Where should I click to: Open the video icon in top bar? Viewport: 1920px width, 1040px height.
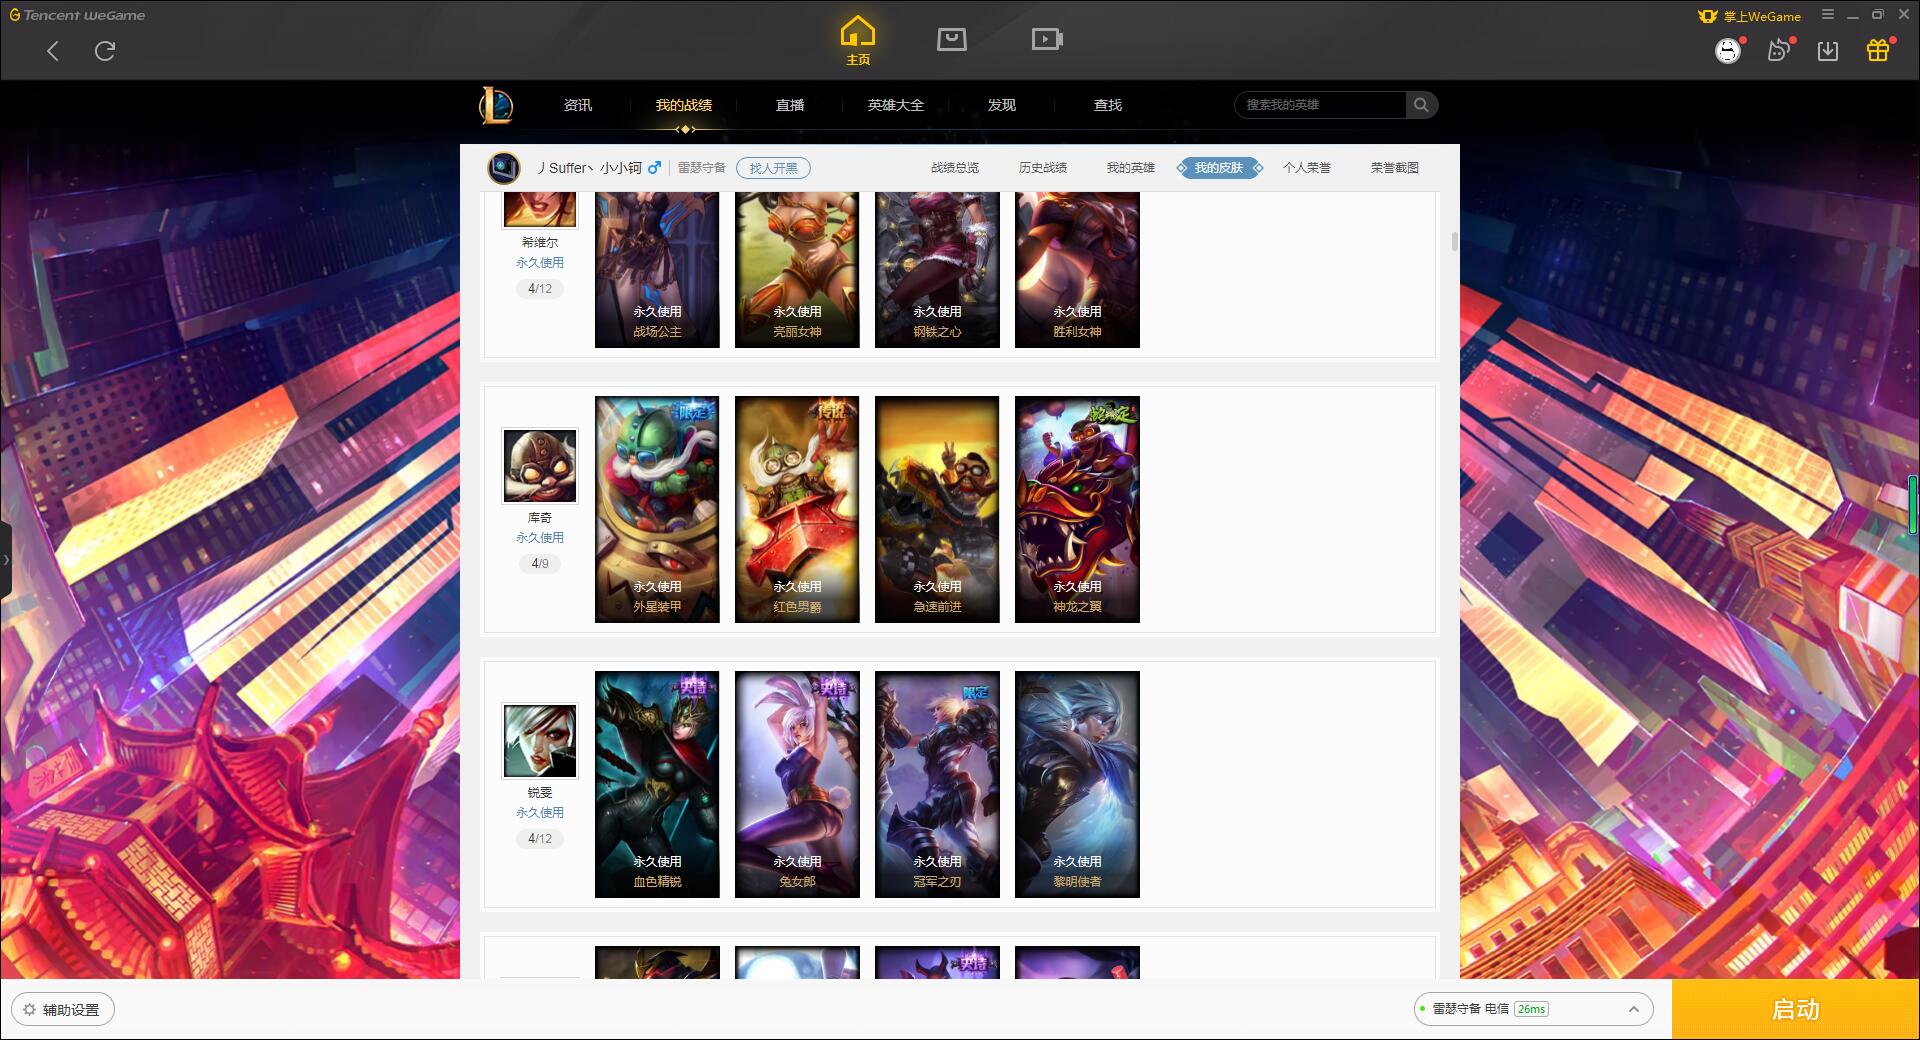[x=1046, y=39]
